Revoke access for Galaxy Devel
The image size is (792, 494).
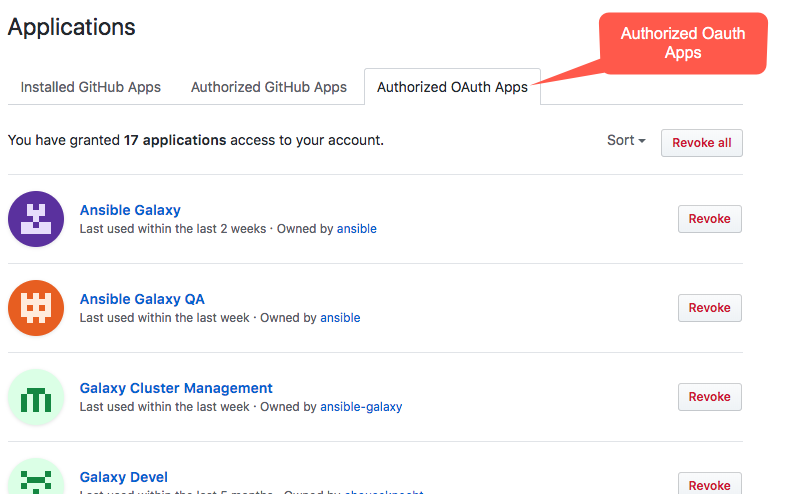(x=710, y=484)
